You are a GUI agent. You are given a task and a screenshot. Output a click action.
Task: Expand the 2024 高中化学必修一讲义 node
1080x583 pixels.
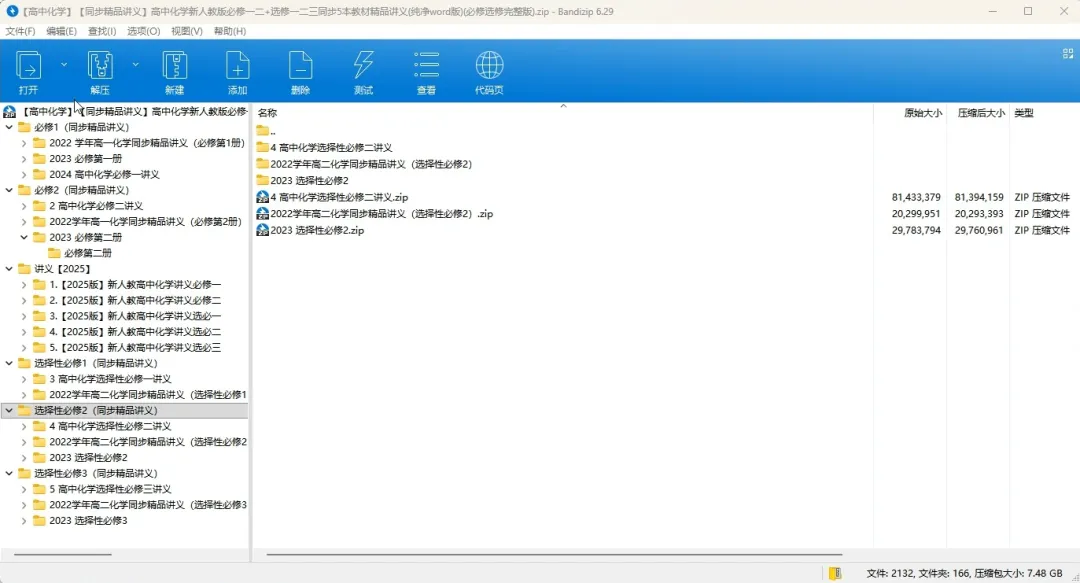(x=24, y=174)
